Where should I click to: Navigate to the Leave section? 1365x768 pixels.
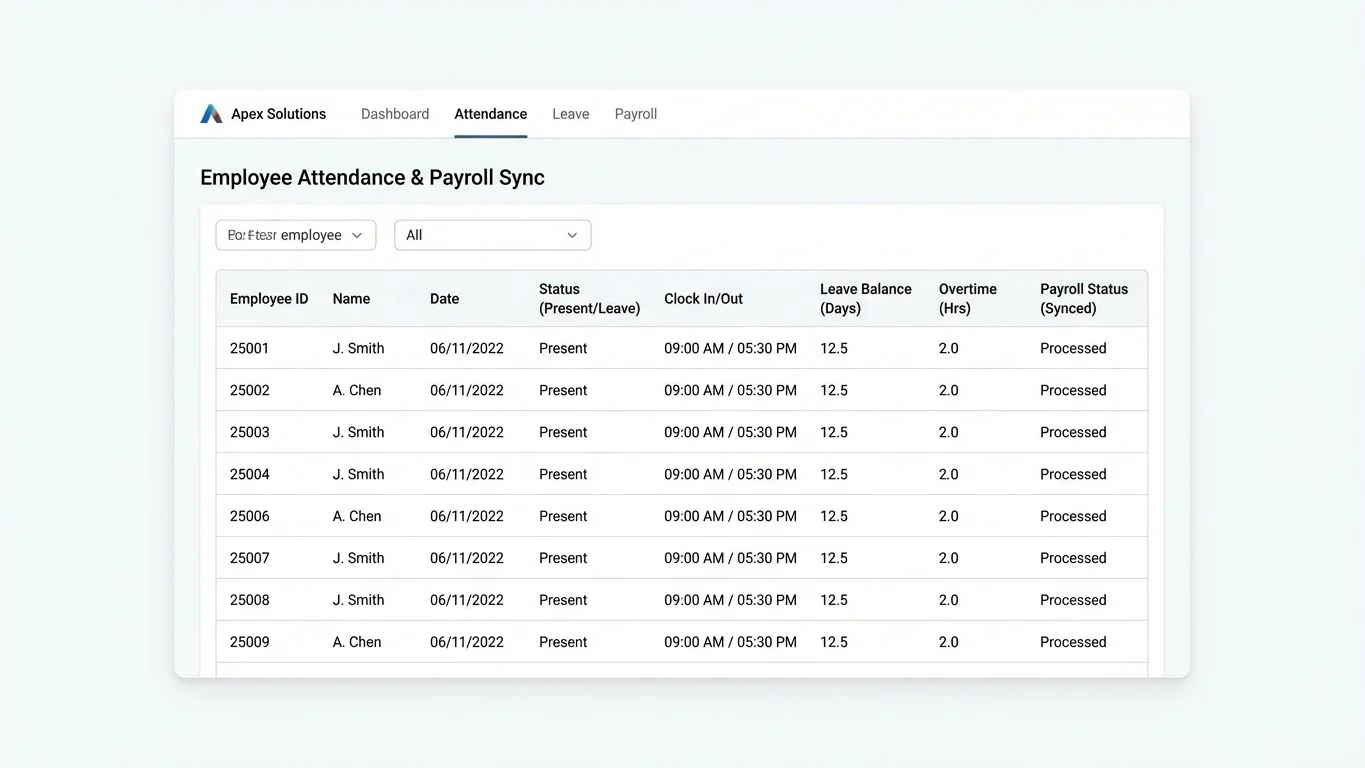point(570,113)
